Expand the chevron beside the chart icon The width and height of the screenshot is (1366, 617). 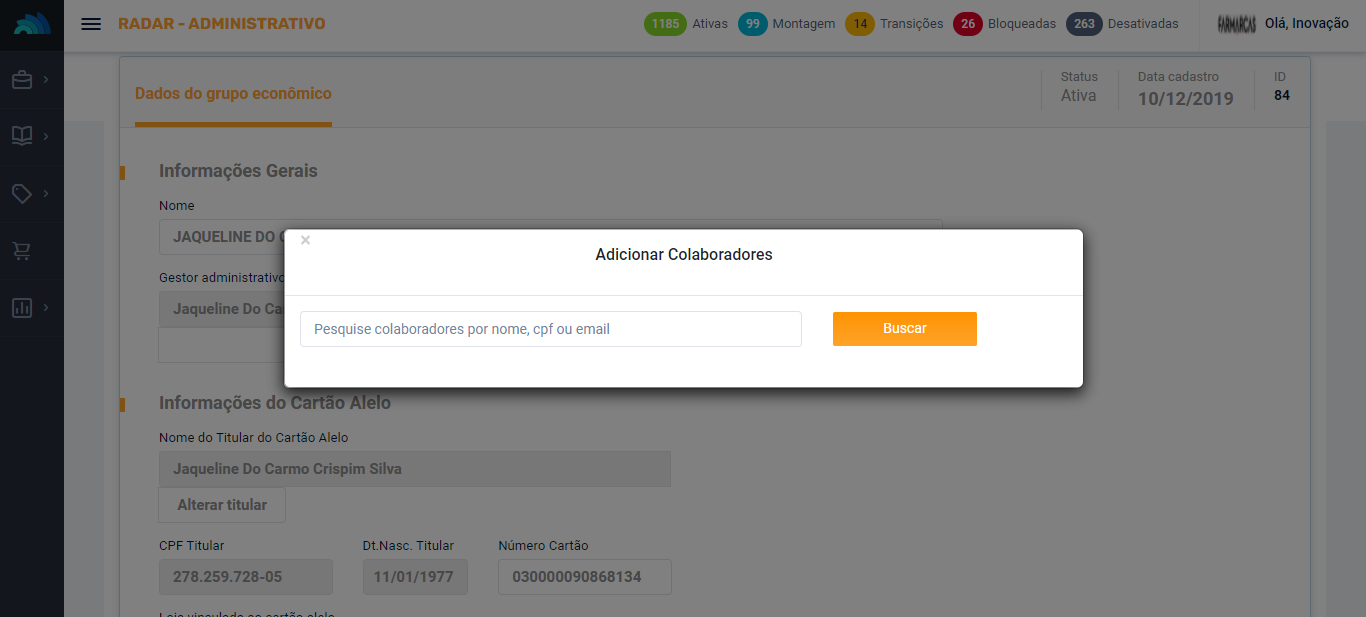[x=46, y=308]
